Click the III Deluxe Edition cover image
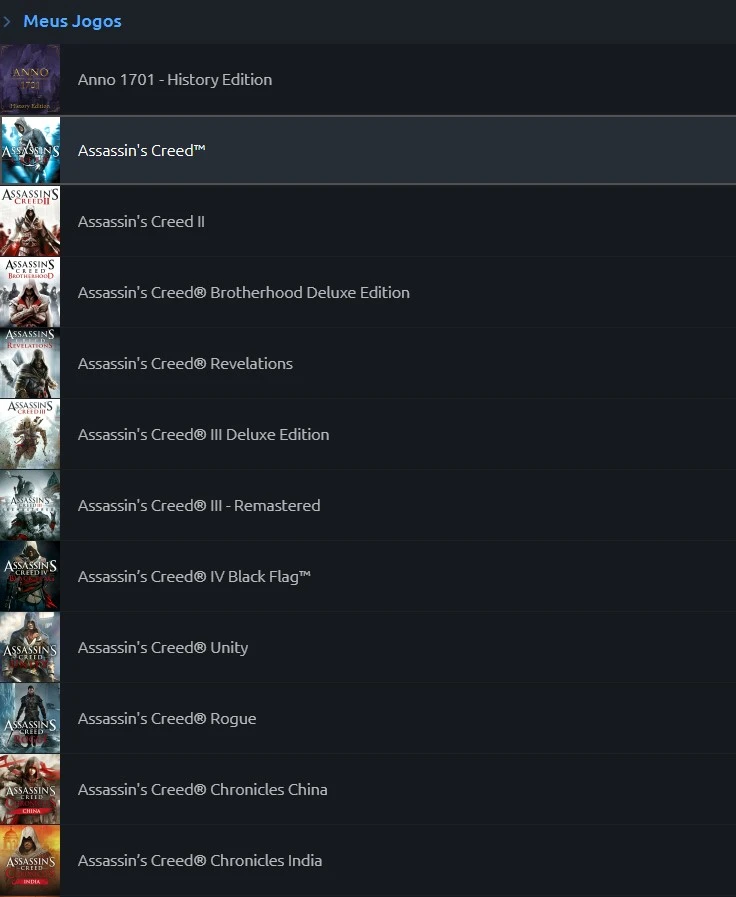Image resolution: width=736 pixels, height=897 pixels. pos(30,434)
